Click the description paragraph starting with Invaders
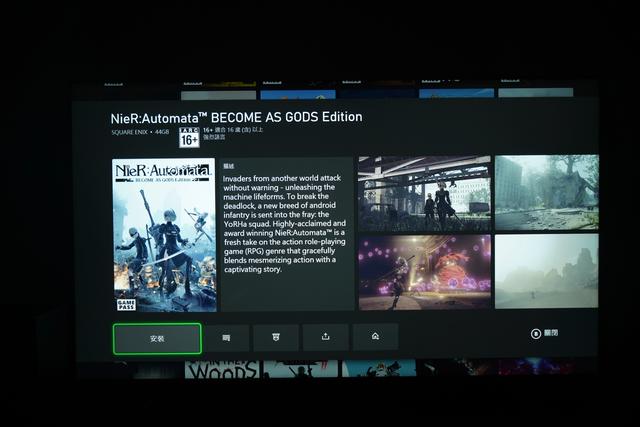 285,224
